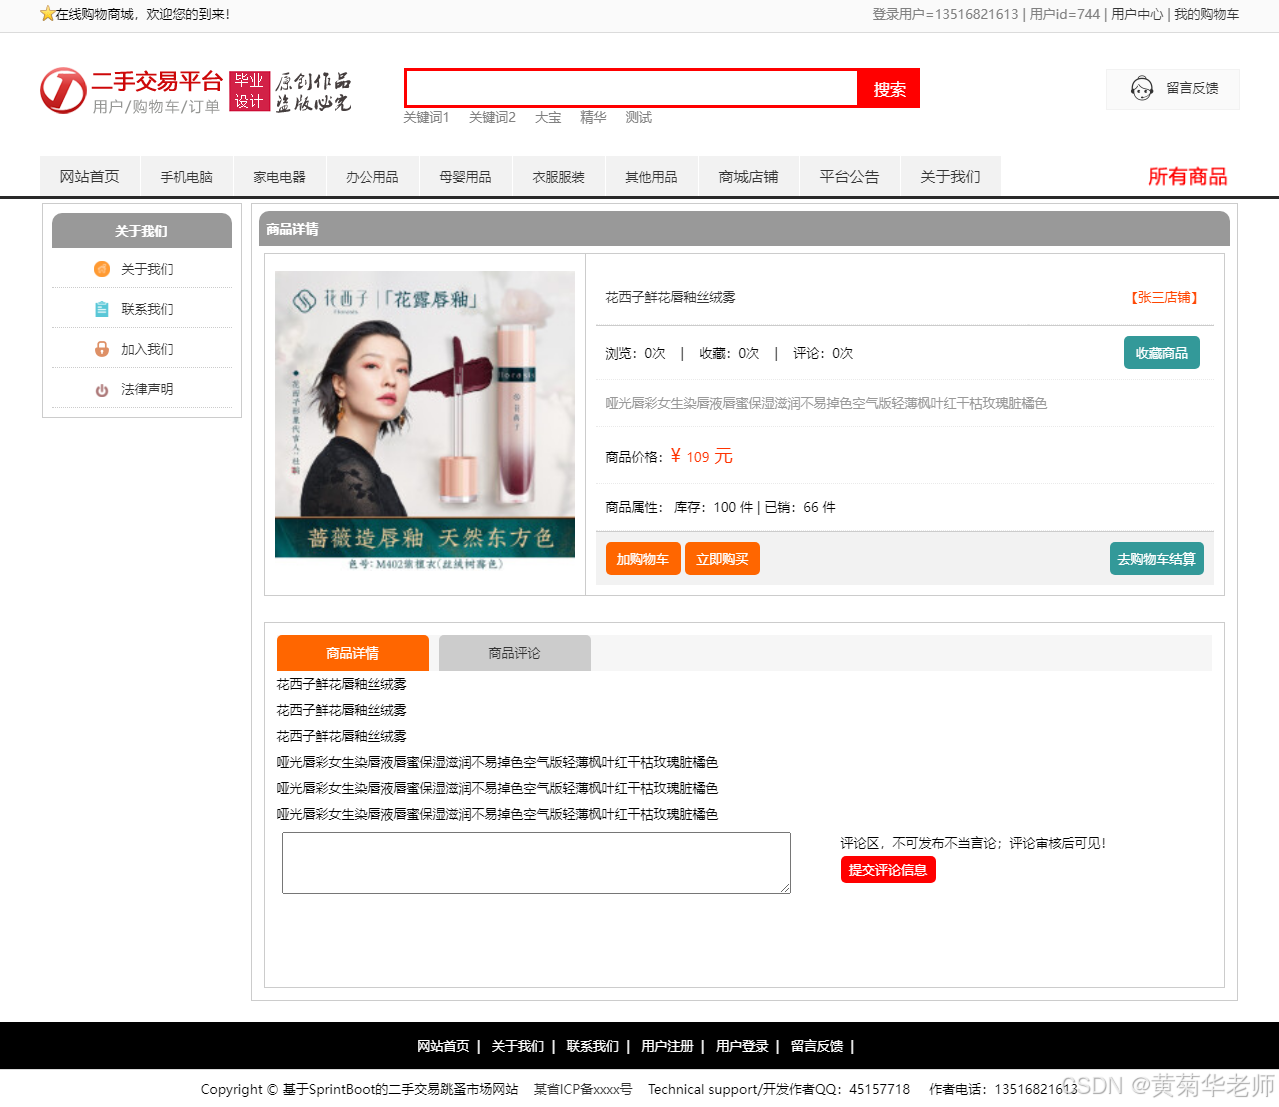Click inside the comment text area
This screenshot has width=1279, height=1107.
[x=536, y=862]
